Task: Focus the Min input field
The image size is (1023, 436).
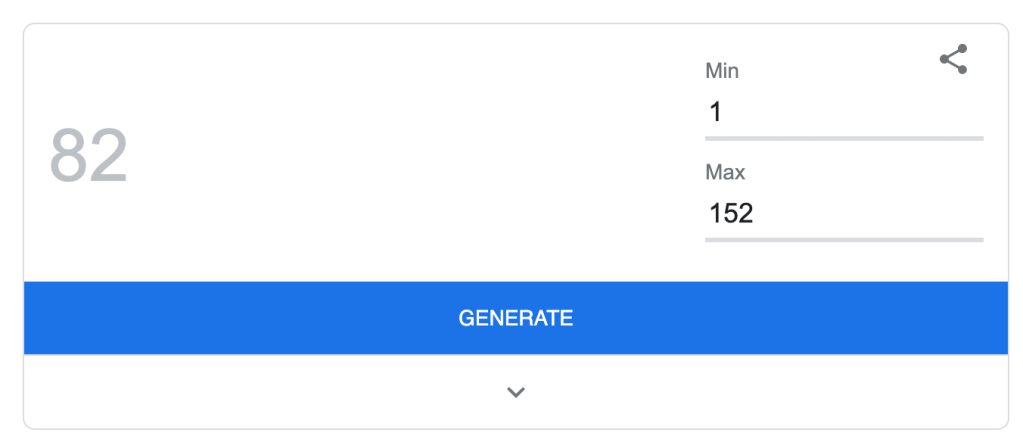Action: [x=843, y=112]
